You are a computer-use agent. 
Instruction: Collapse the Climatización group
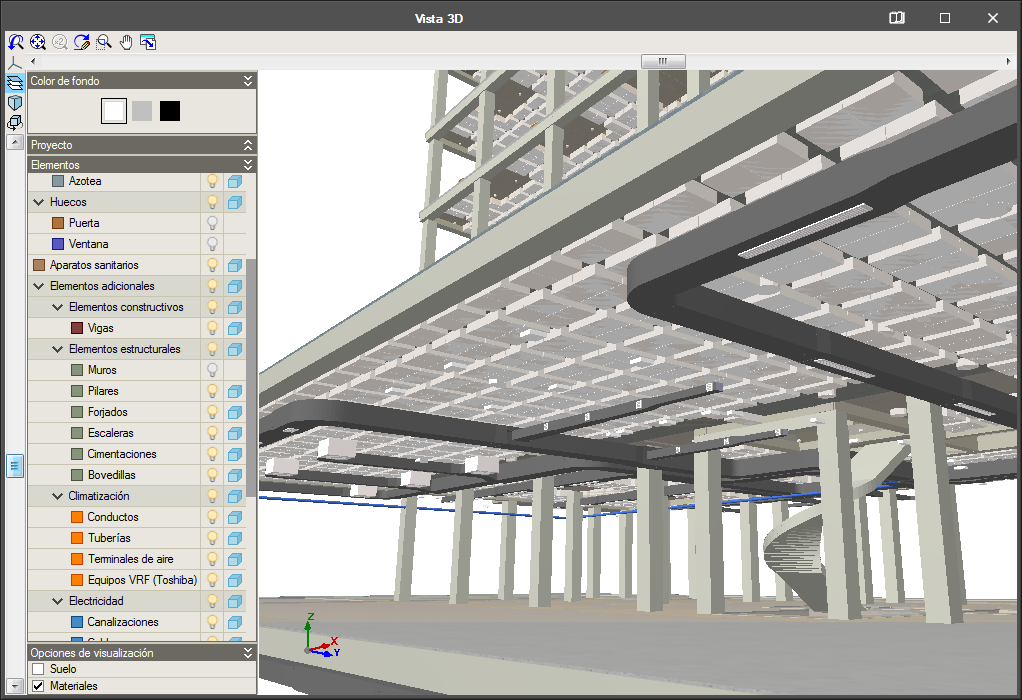[57, 496]
